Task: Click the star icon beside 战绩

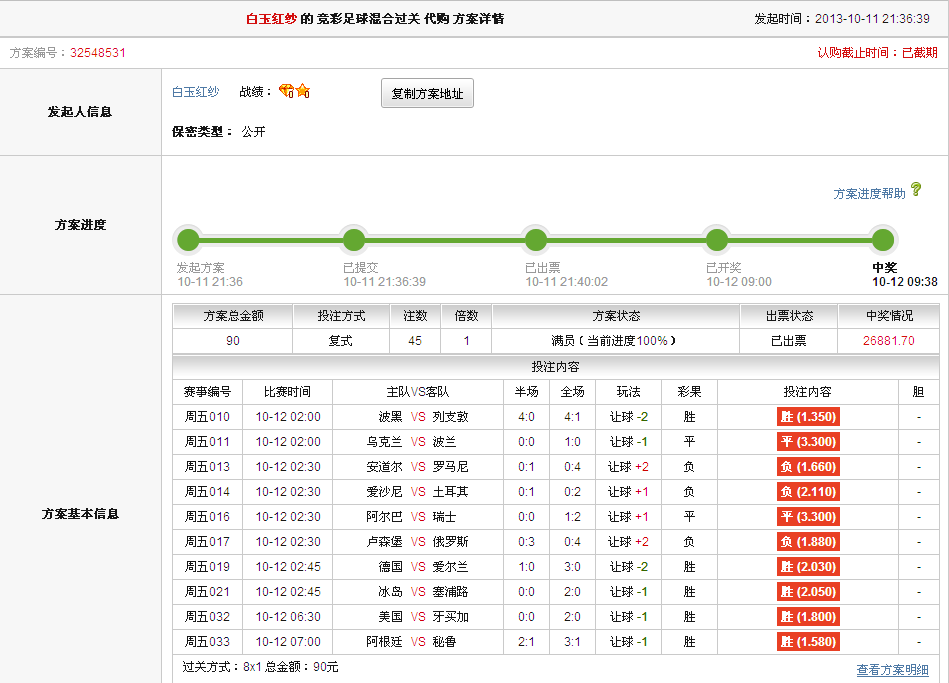Action: pos(302,92)
